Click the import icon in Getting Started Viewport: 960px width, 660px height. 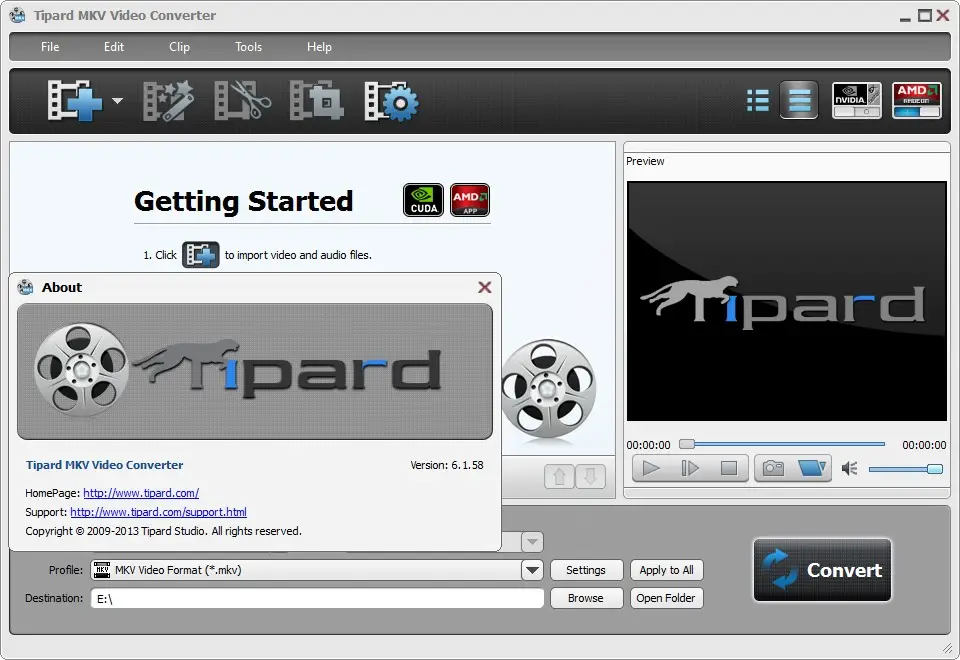pos(200,255)
